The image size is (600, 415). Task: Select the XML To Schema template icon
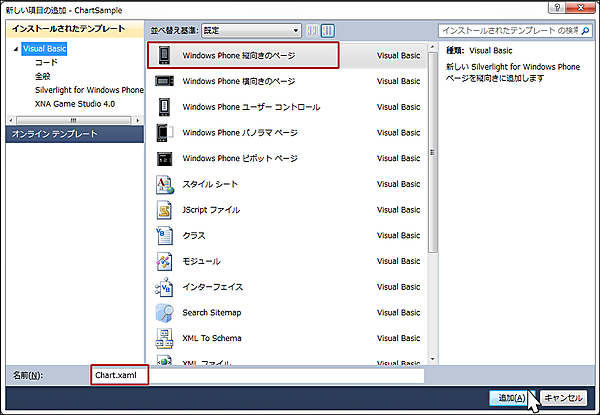coord(164,339)
